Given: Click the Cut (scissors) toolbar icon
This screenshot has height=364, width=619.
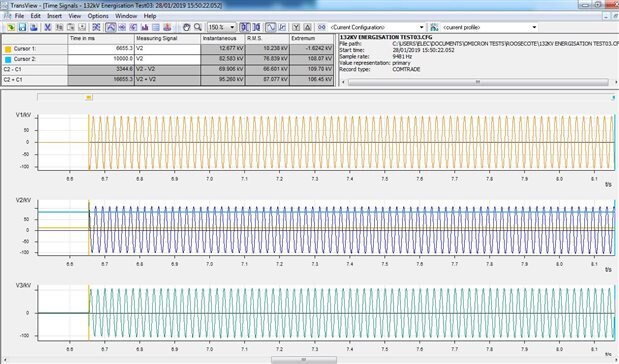Looking at the screenshot, I should tap(48, 27).
